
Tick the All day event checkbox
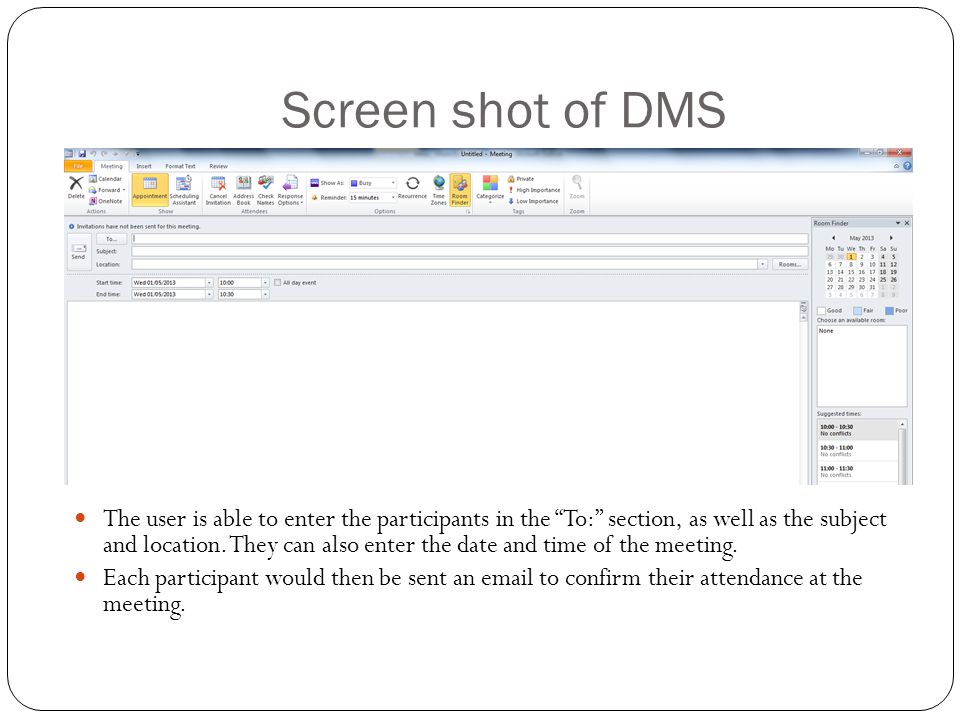pyautogui.click(x=277, y=283)
